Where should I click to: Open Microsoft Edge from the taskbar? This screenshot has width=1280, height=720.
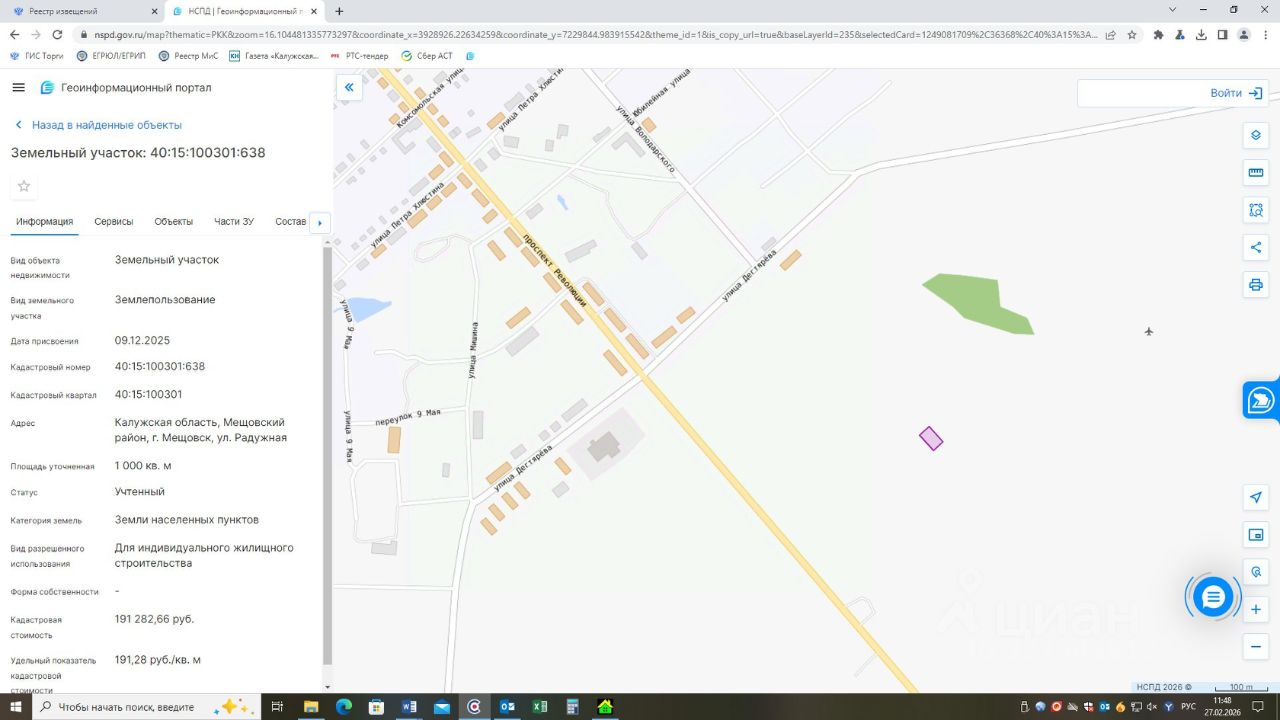pyautogui.click(x=344, y=707)
